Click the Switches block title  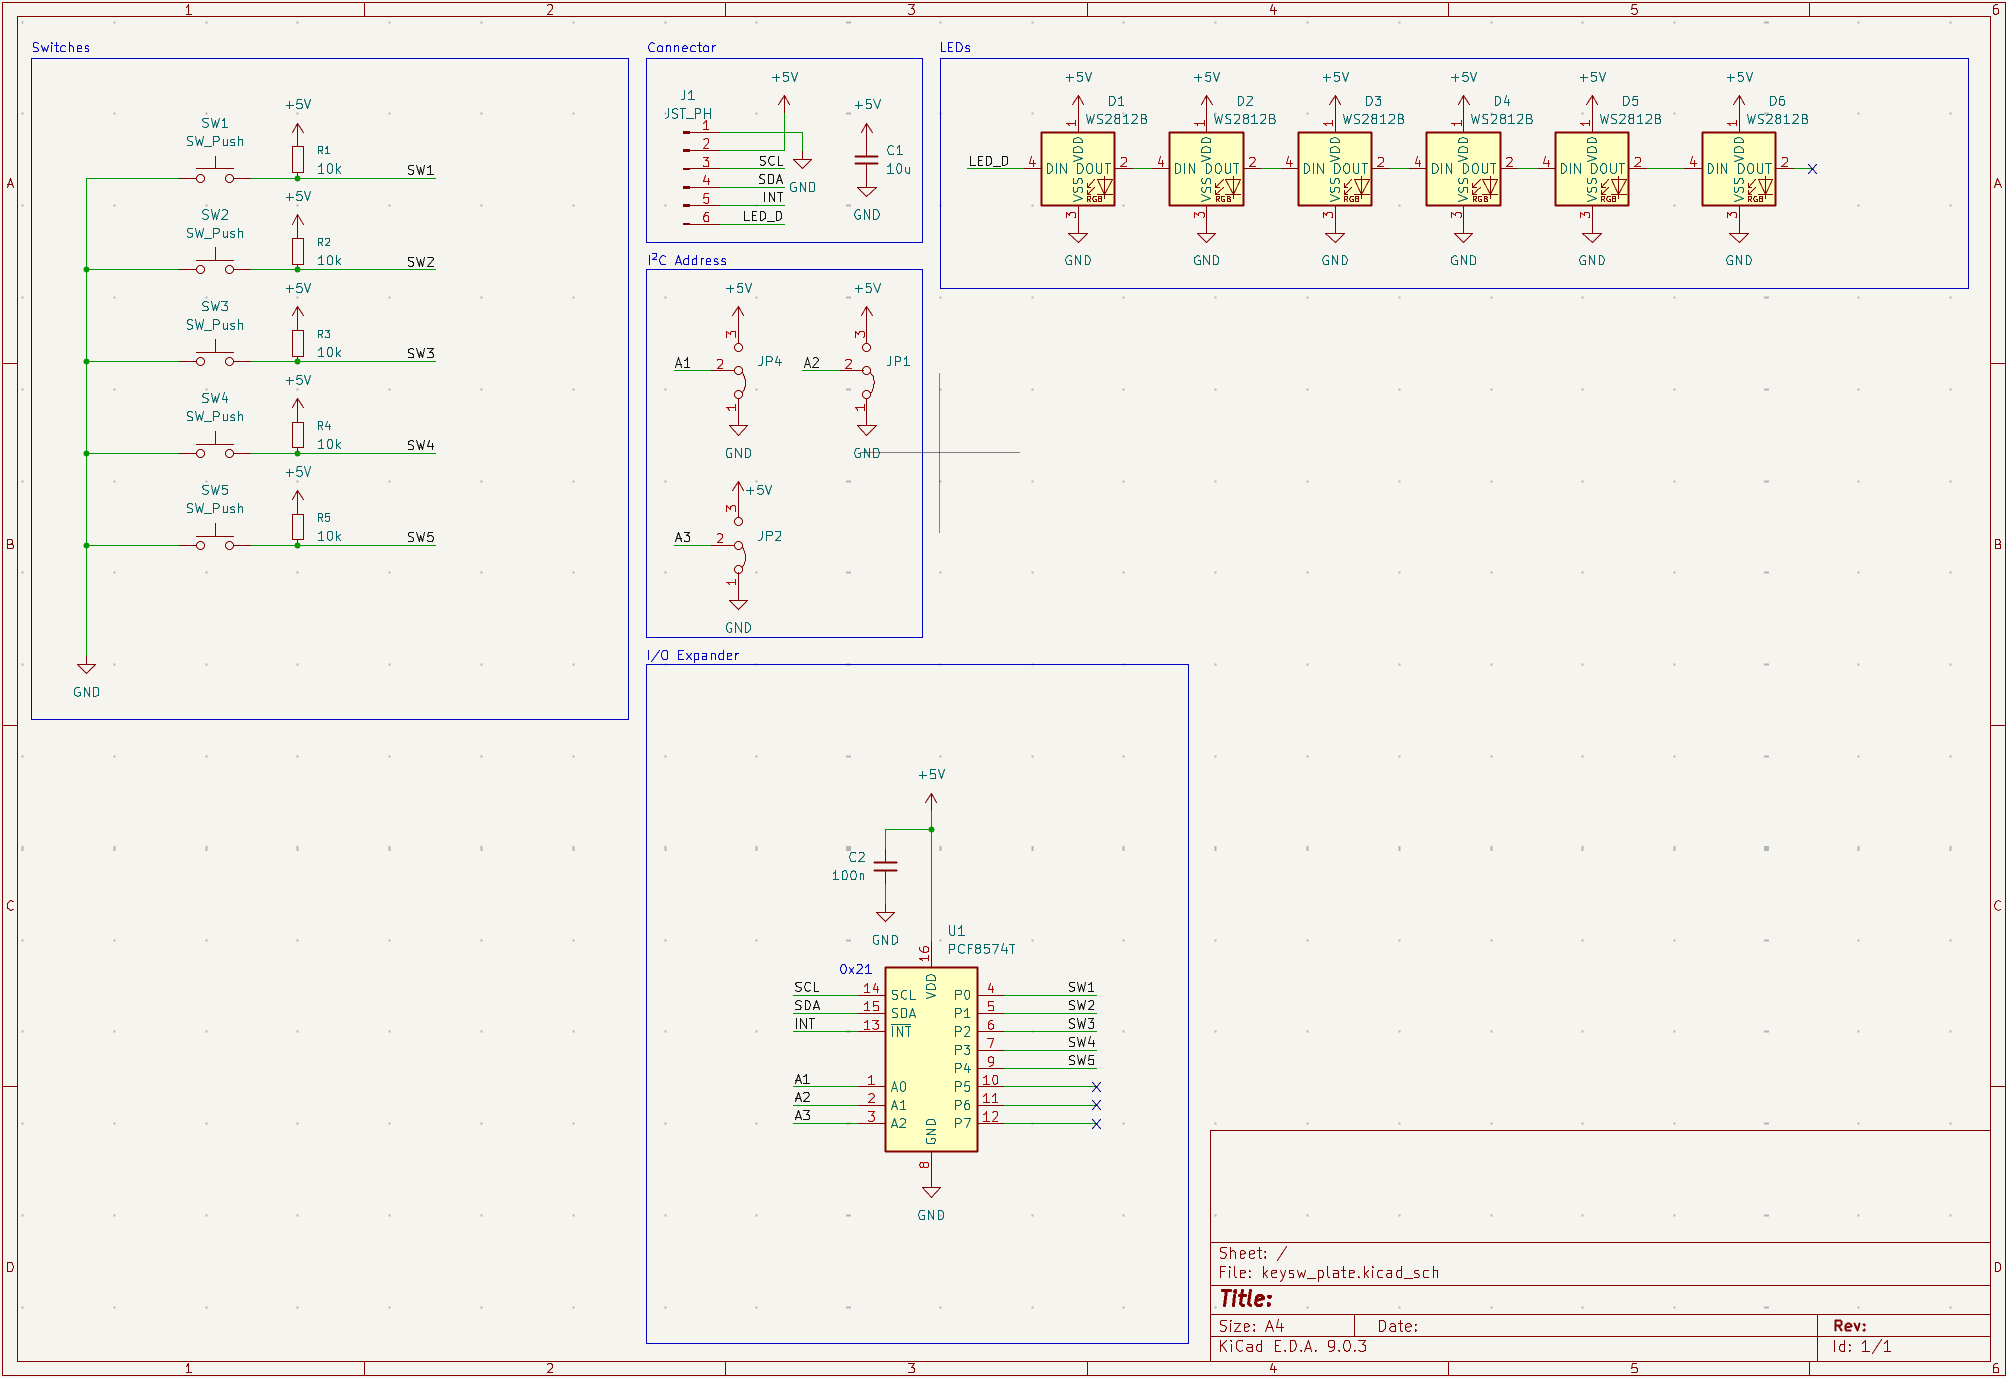tap(61, 47)
